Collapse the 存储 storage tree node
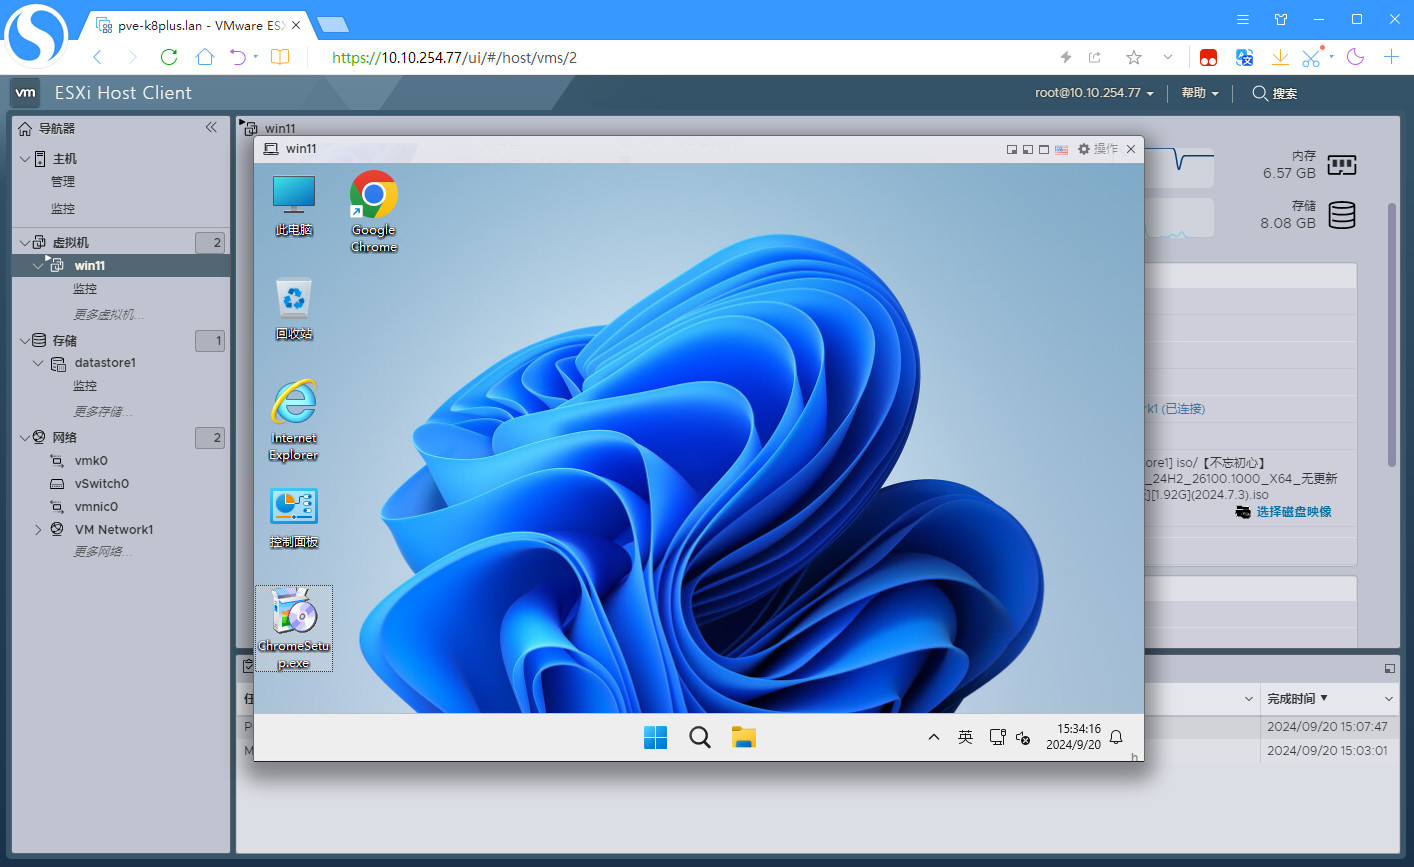The height and width of the screenshot is (867, 1414). coord(25,340)
